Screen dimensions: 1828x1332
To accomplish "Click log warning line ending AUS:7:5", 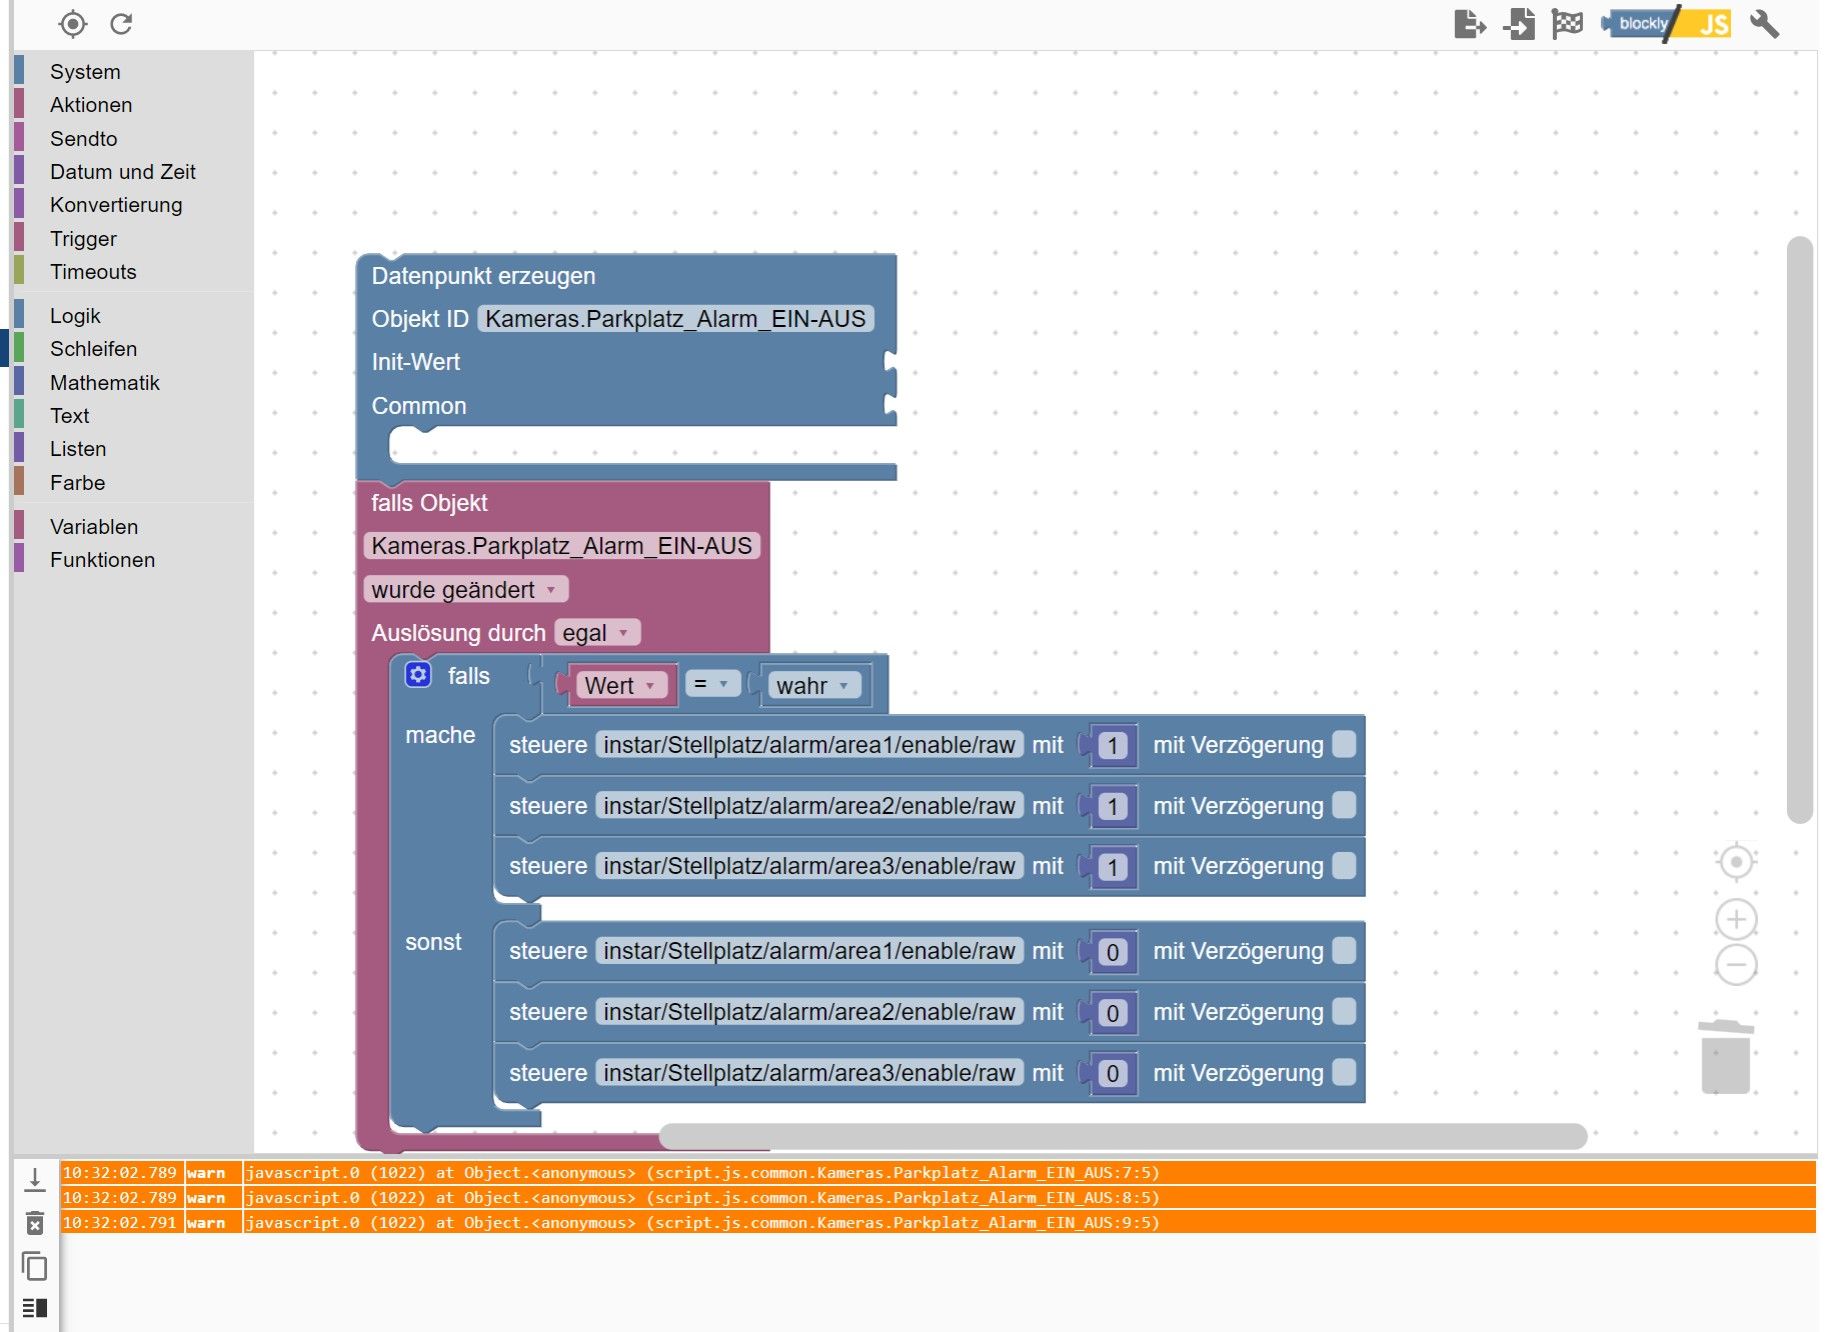I will [x=938, y=1172].
